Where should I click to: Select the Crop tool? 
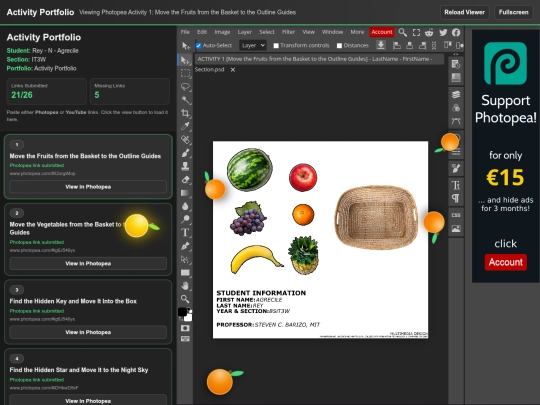coord(185,113)
